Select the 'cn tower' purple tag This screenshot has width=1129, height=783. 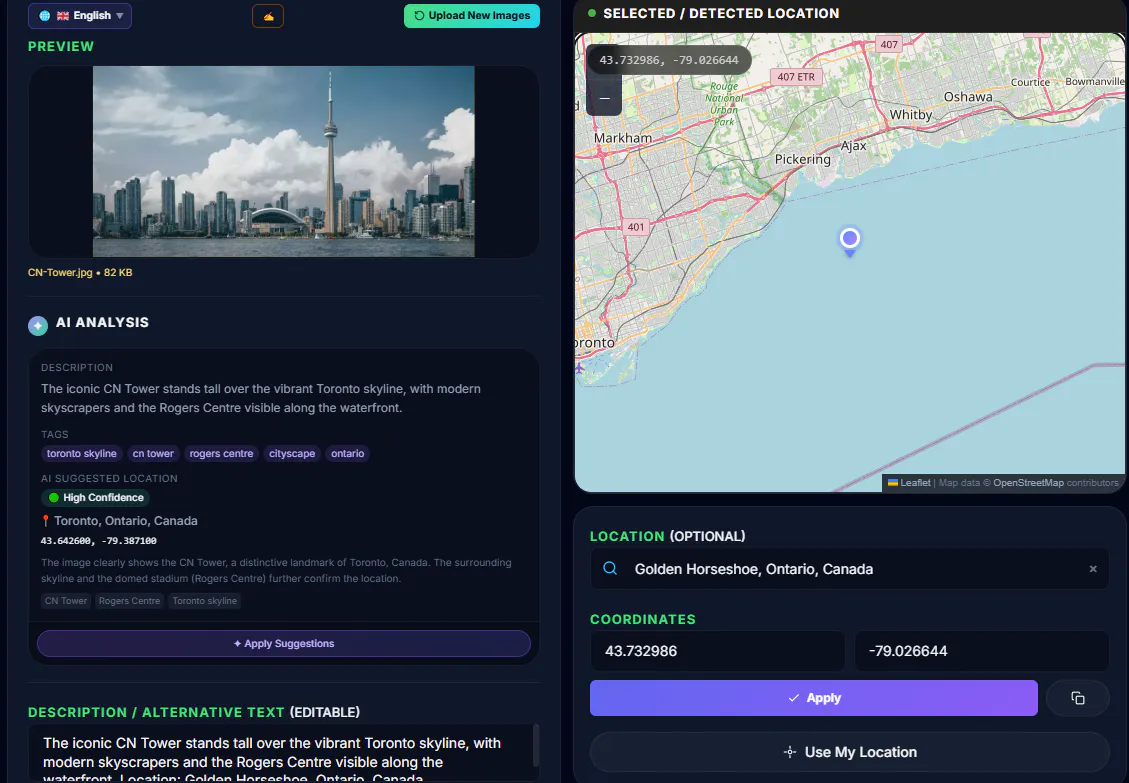tap(153, 453)
